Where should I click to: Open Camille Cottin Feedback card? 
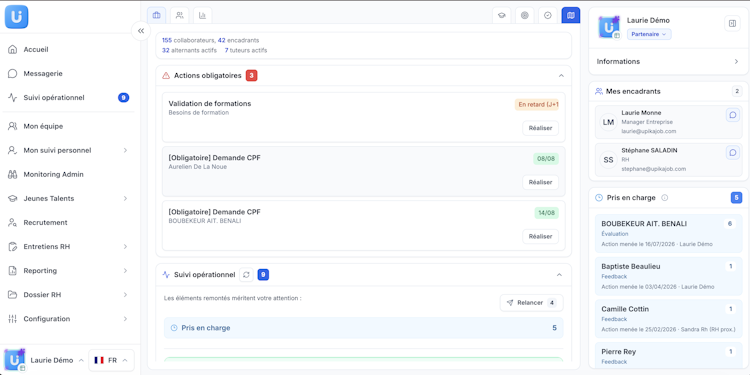(669, 319)
